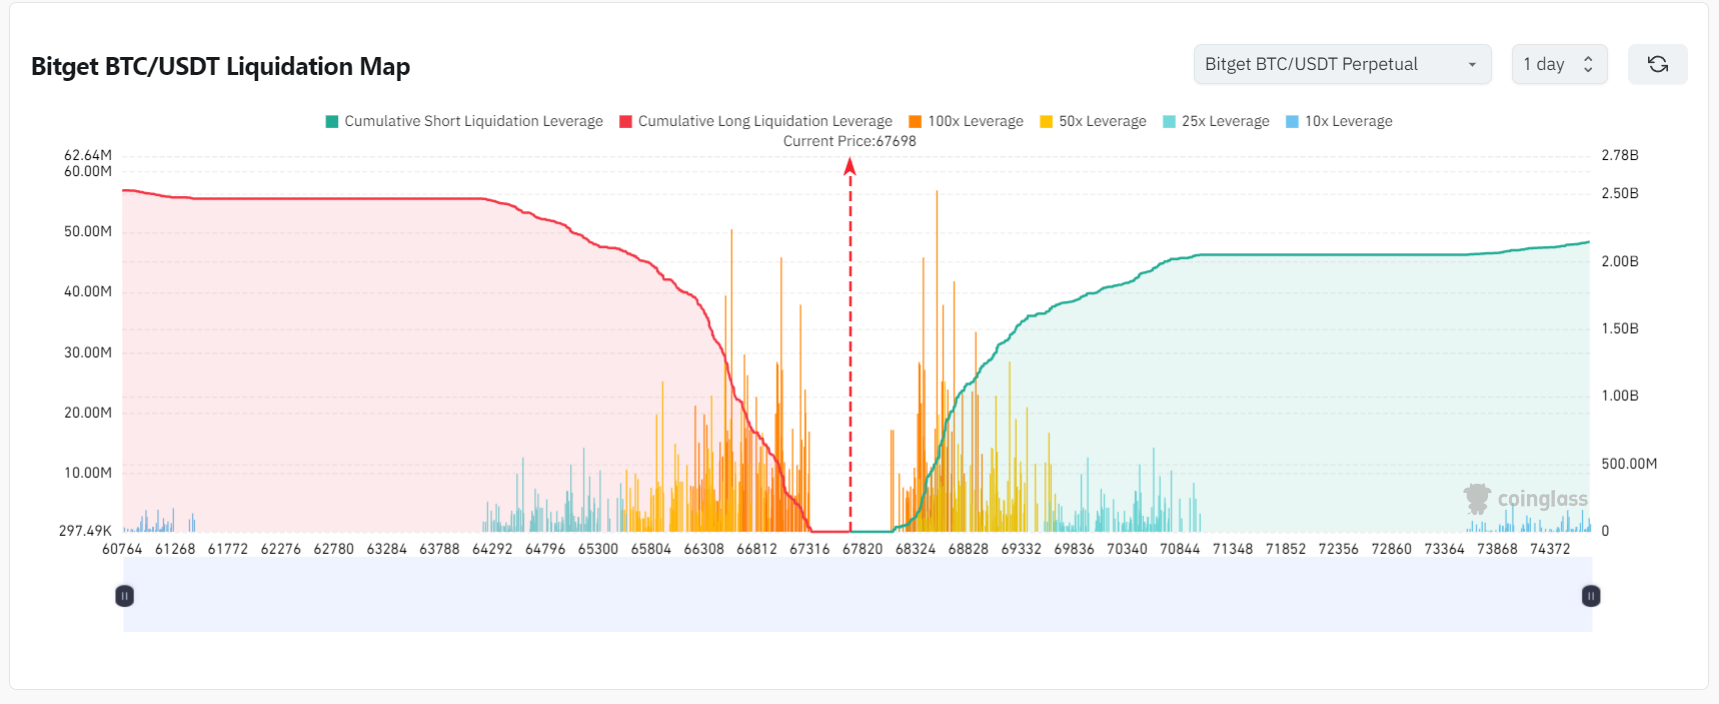Viewport: 1719px width, 704px height.
Task: Click the green Cumulative Short legend swatch
Action: point(332,121)
